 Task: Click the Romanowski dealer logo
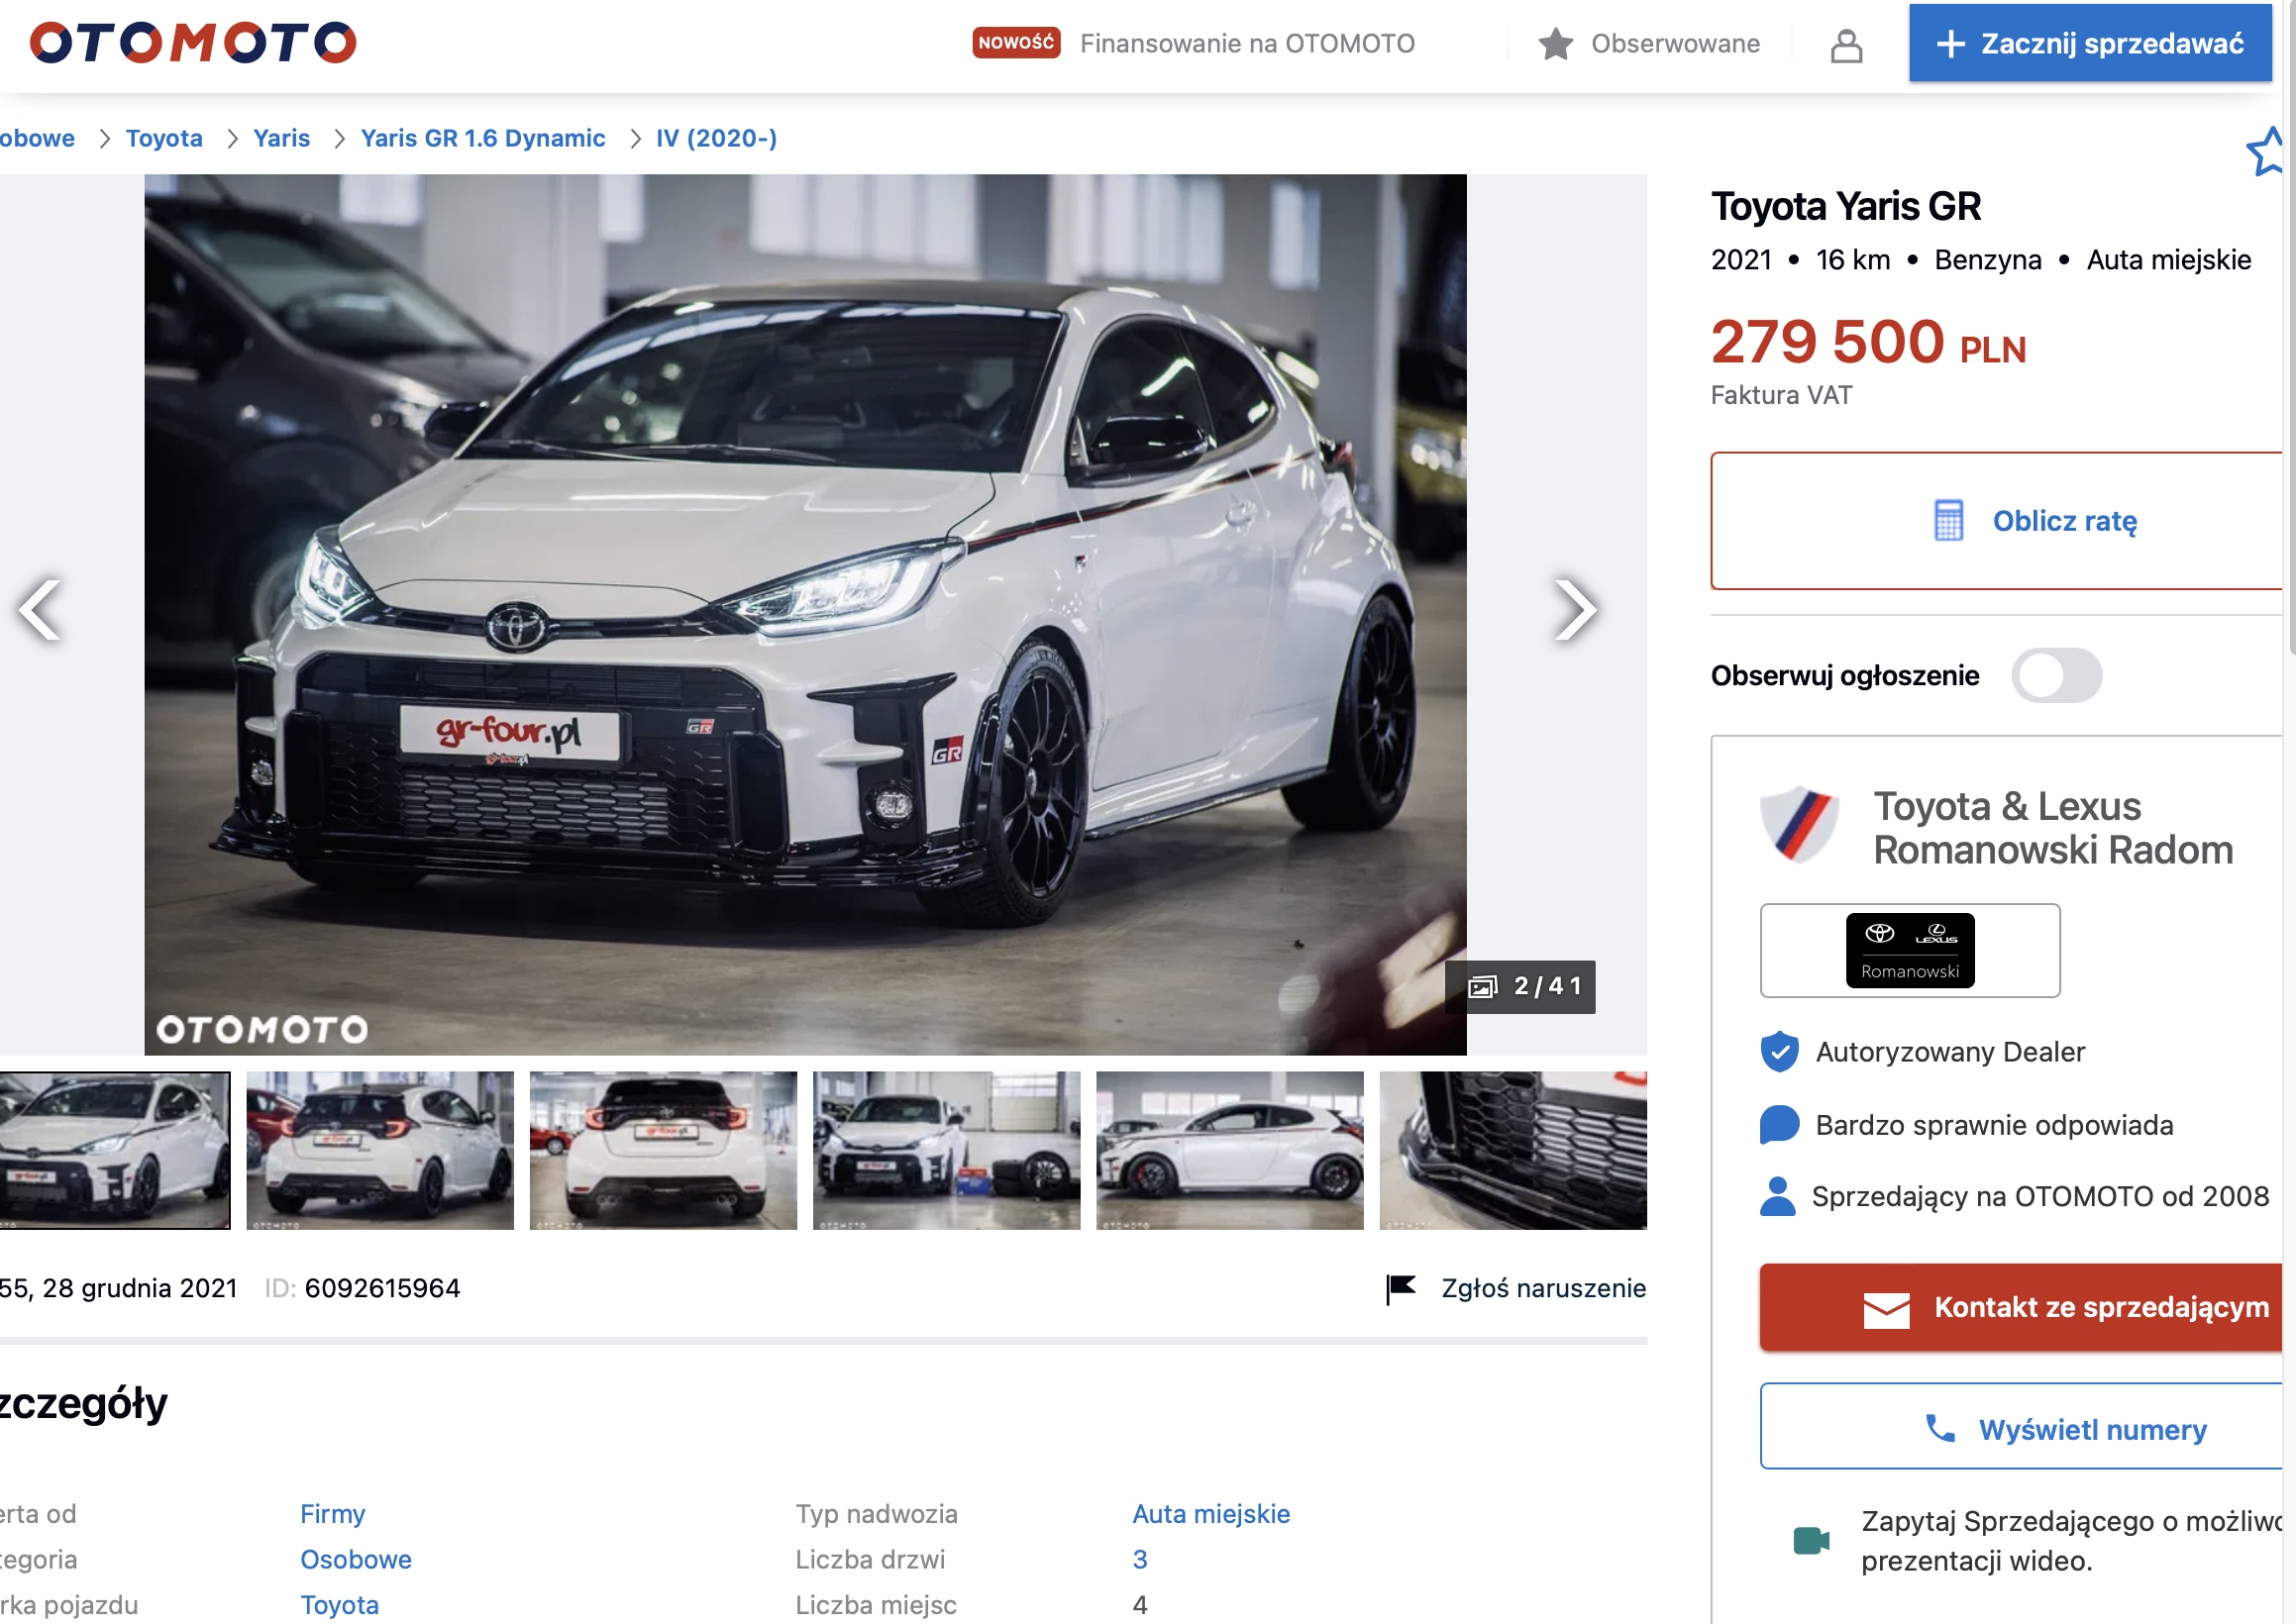[1909, 950]
